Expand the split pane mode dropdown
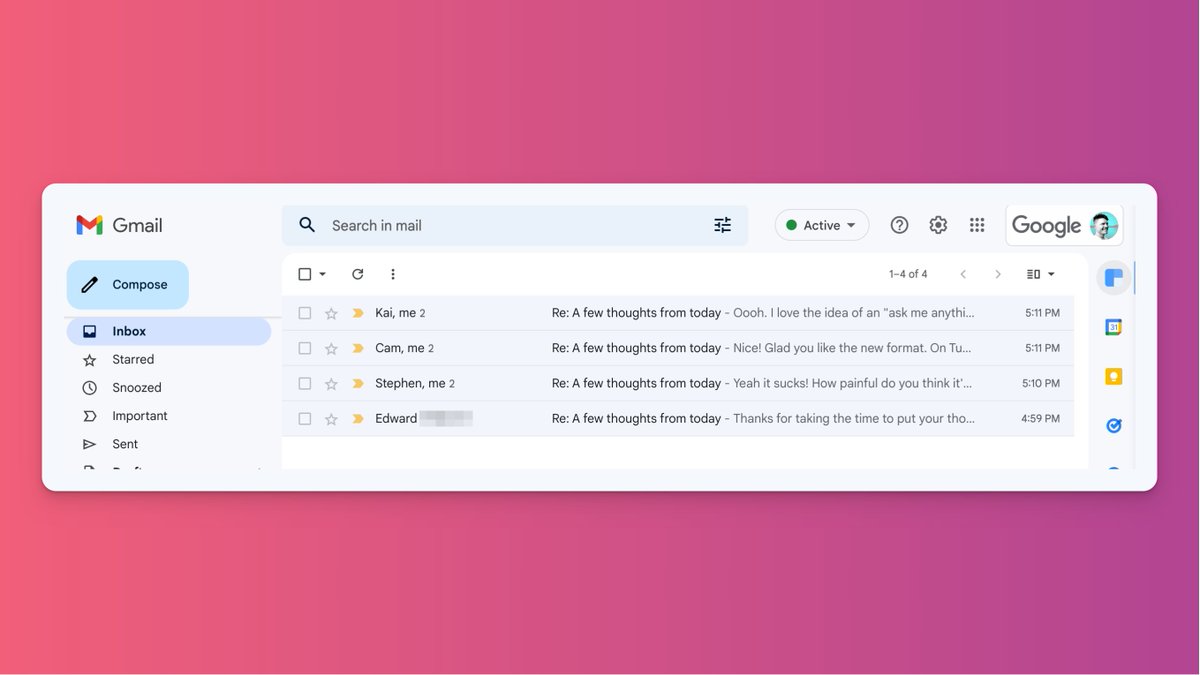 pos(1050,274)
